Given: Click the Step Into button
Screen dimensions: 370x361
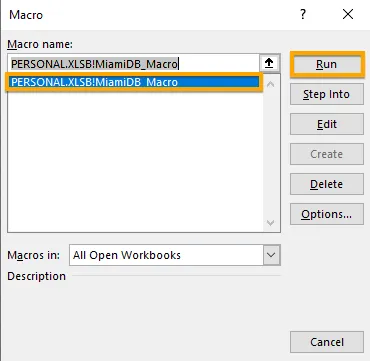Looking at the screenshot, I should coord(326,94).
